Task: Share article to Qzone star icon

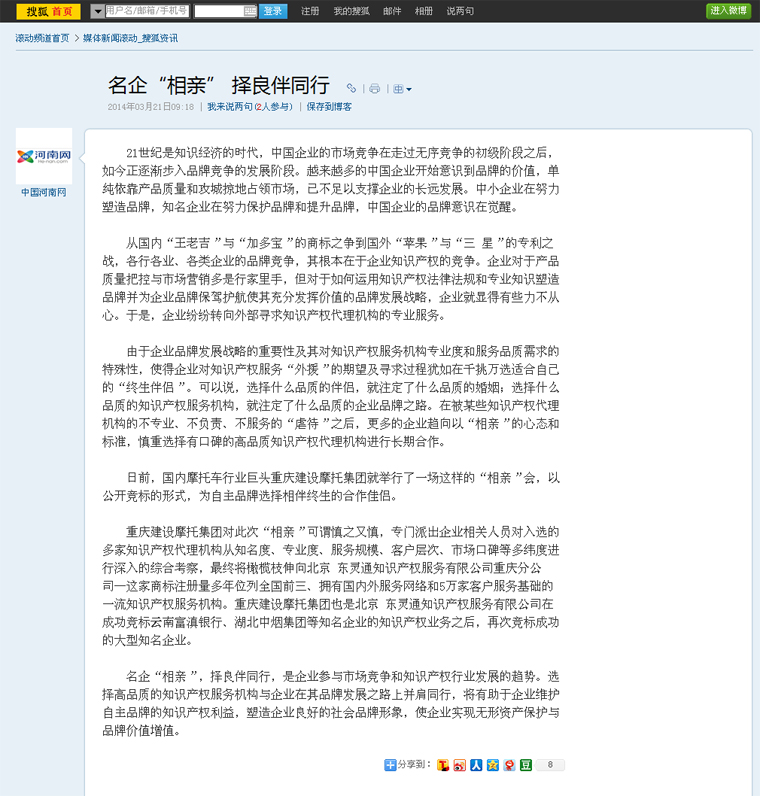Action: [492, 765]
